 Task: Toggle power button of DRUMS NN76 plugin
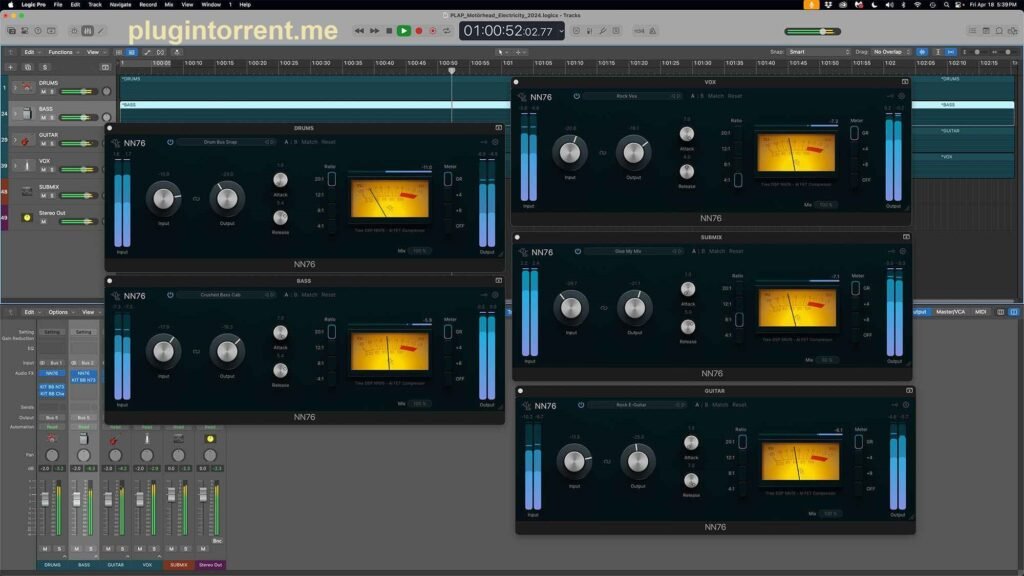[170, 142]
